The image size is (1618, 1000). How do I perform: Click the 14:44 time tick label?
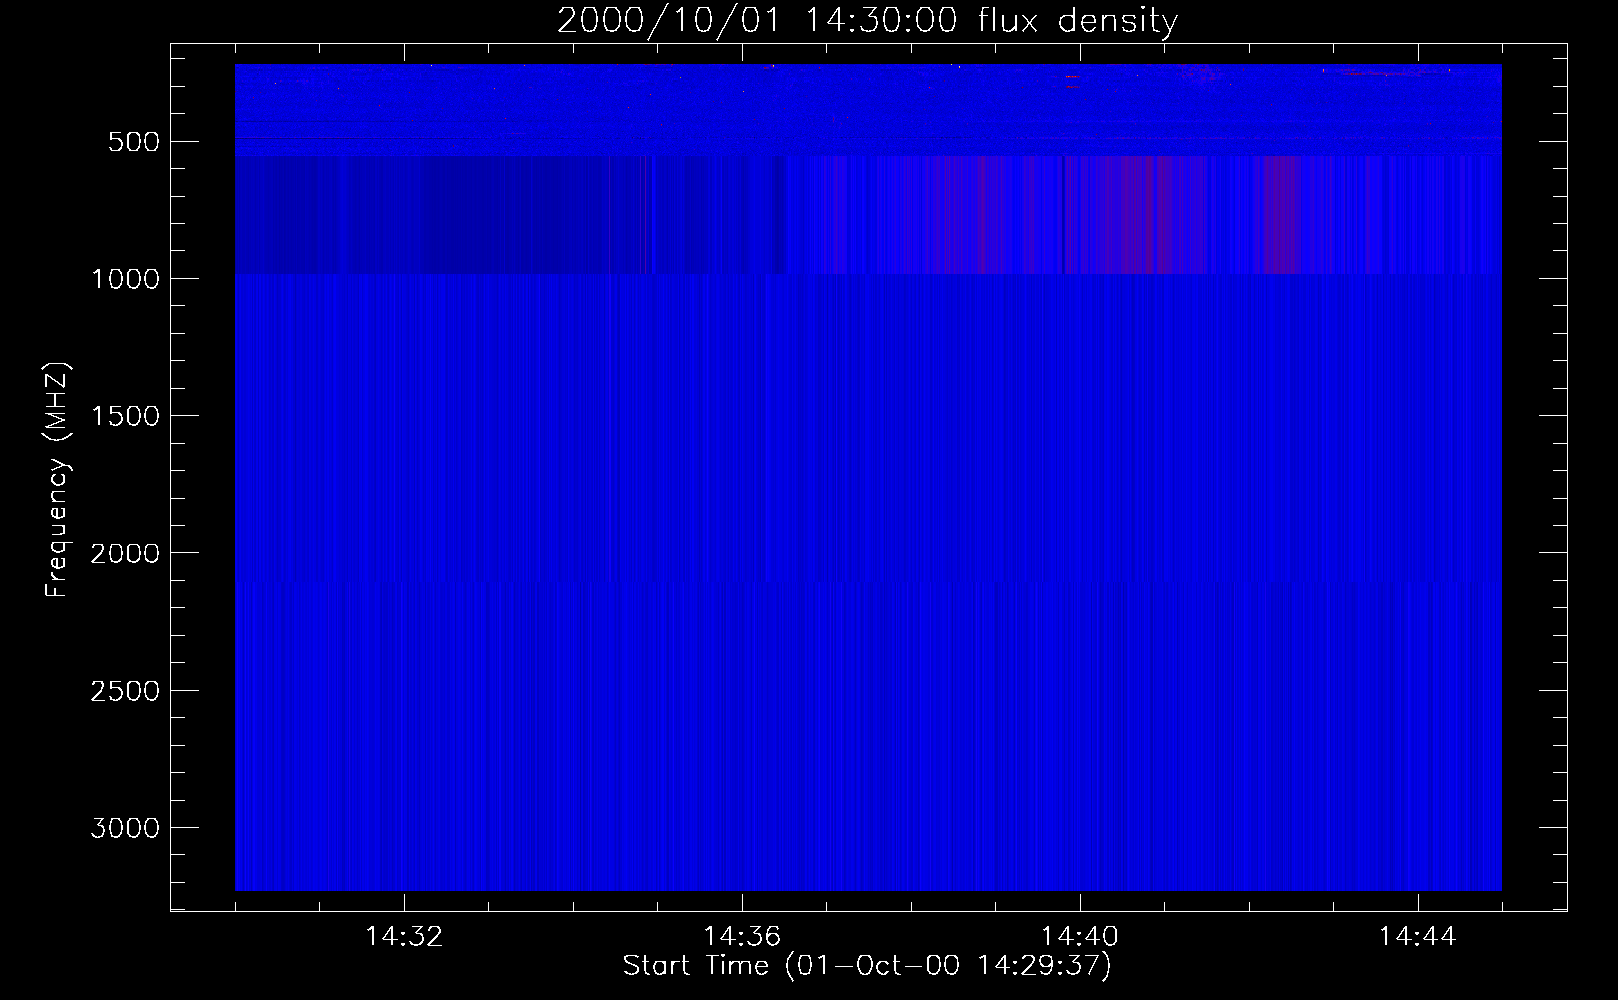1418,937
